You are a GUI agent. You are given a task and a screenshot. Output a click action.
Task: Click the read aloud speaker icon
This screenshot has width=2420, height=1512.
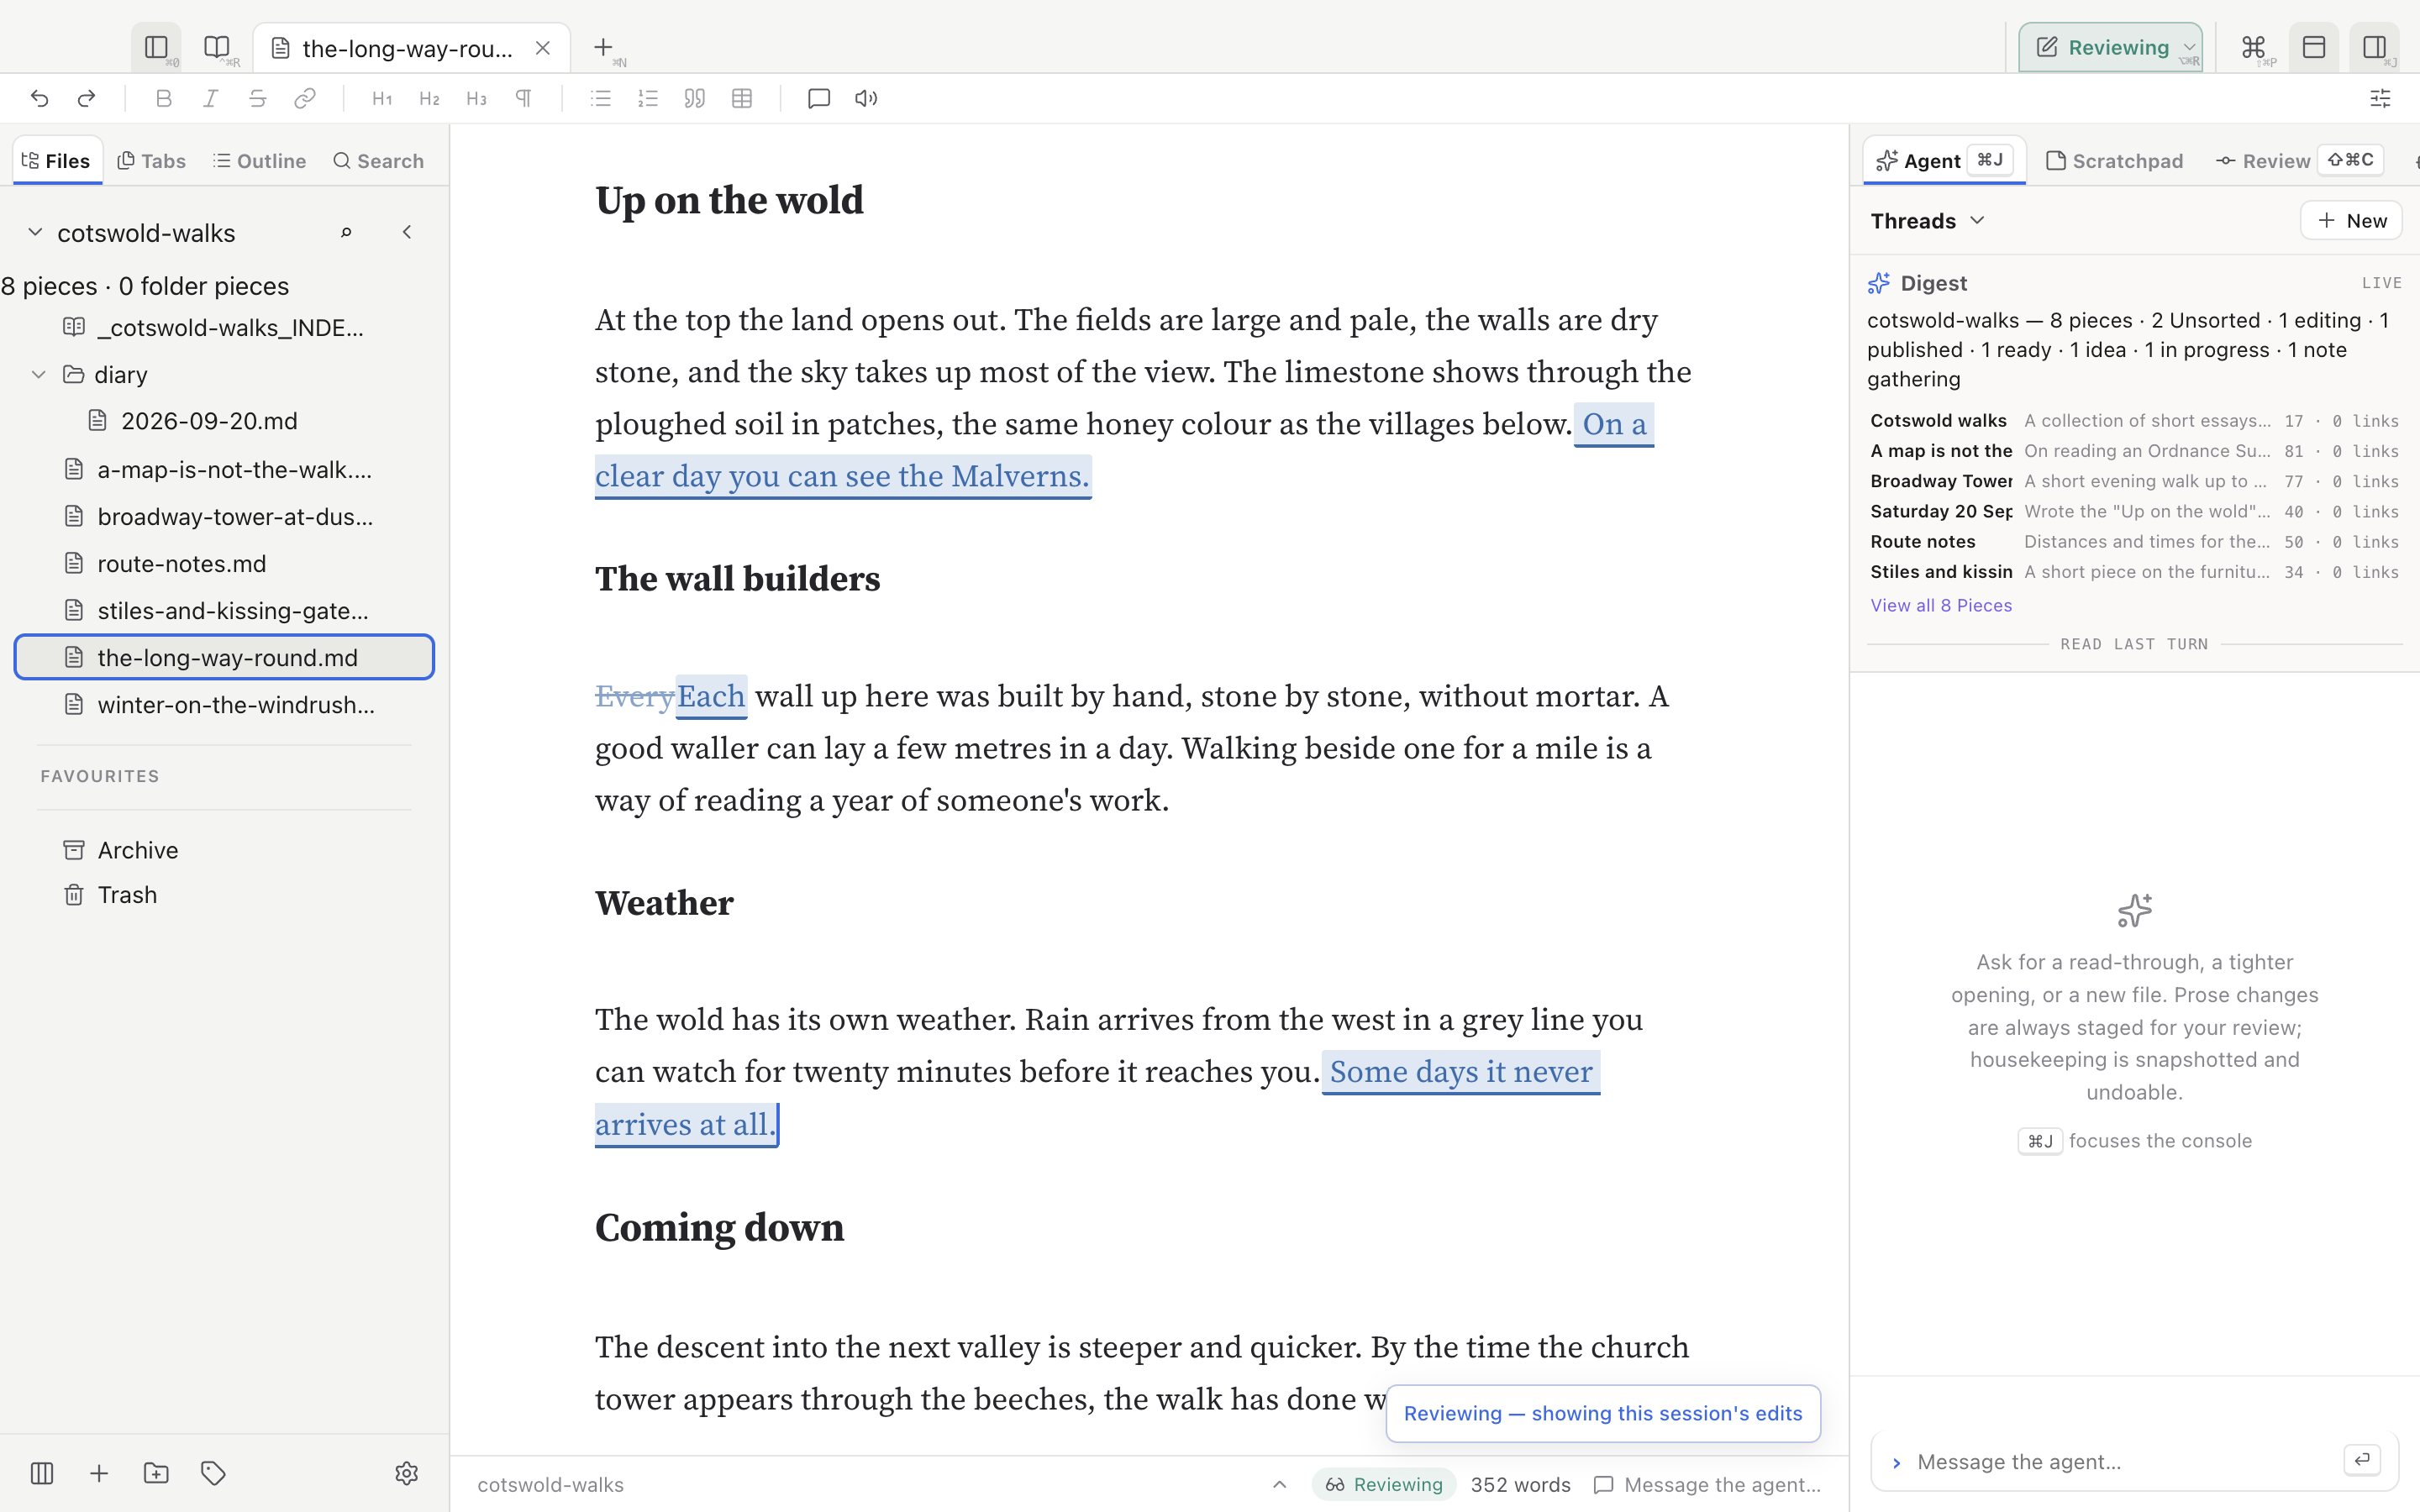click(x=866, y=98)
